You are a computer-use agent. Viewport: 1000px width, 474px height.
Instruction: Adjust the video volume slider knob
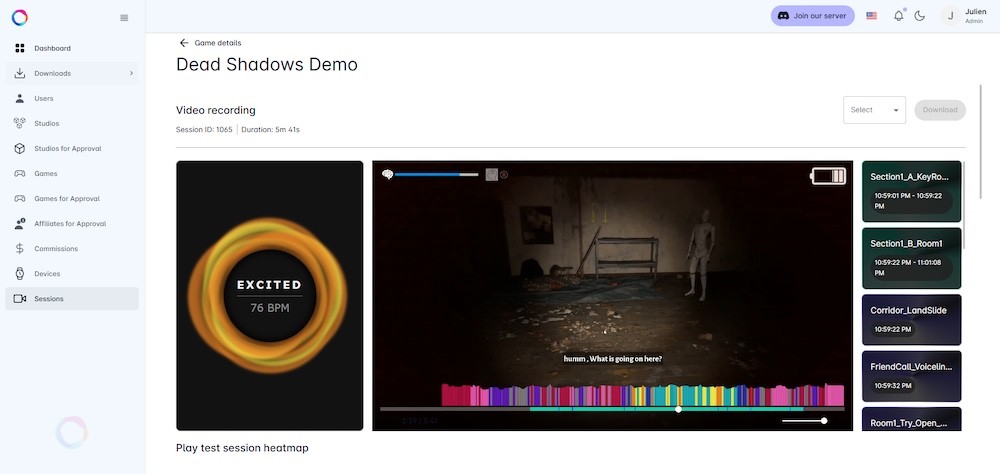(824, 420)
